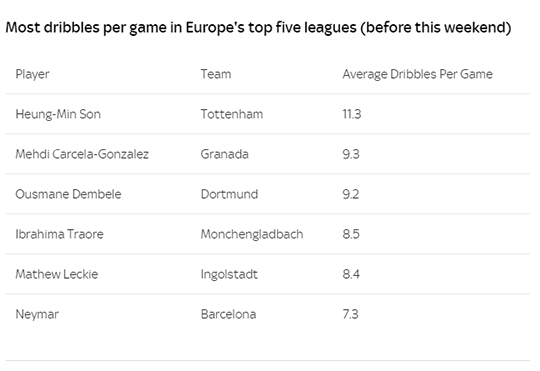
Task: Click the Team column header
Action: pos(216,74)
